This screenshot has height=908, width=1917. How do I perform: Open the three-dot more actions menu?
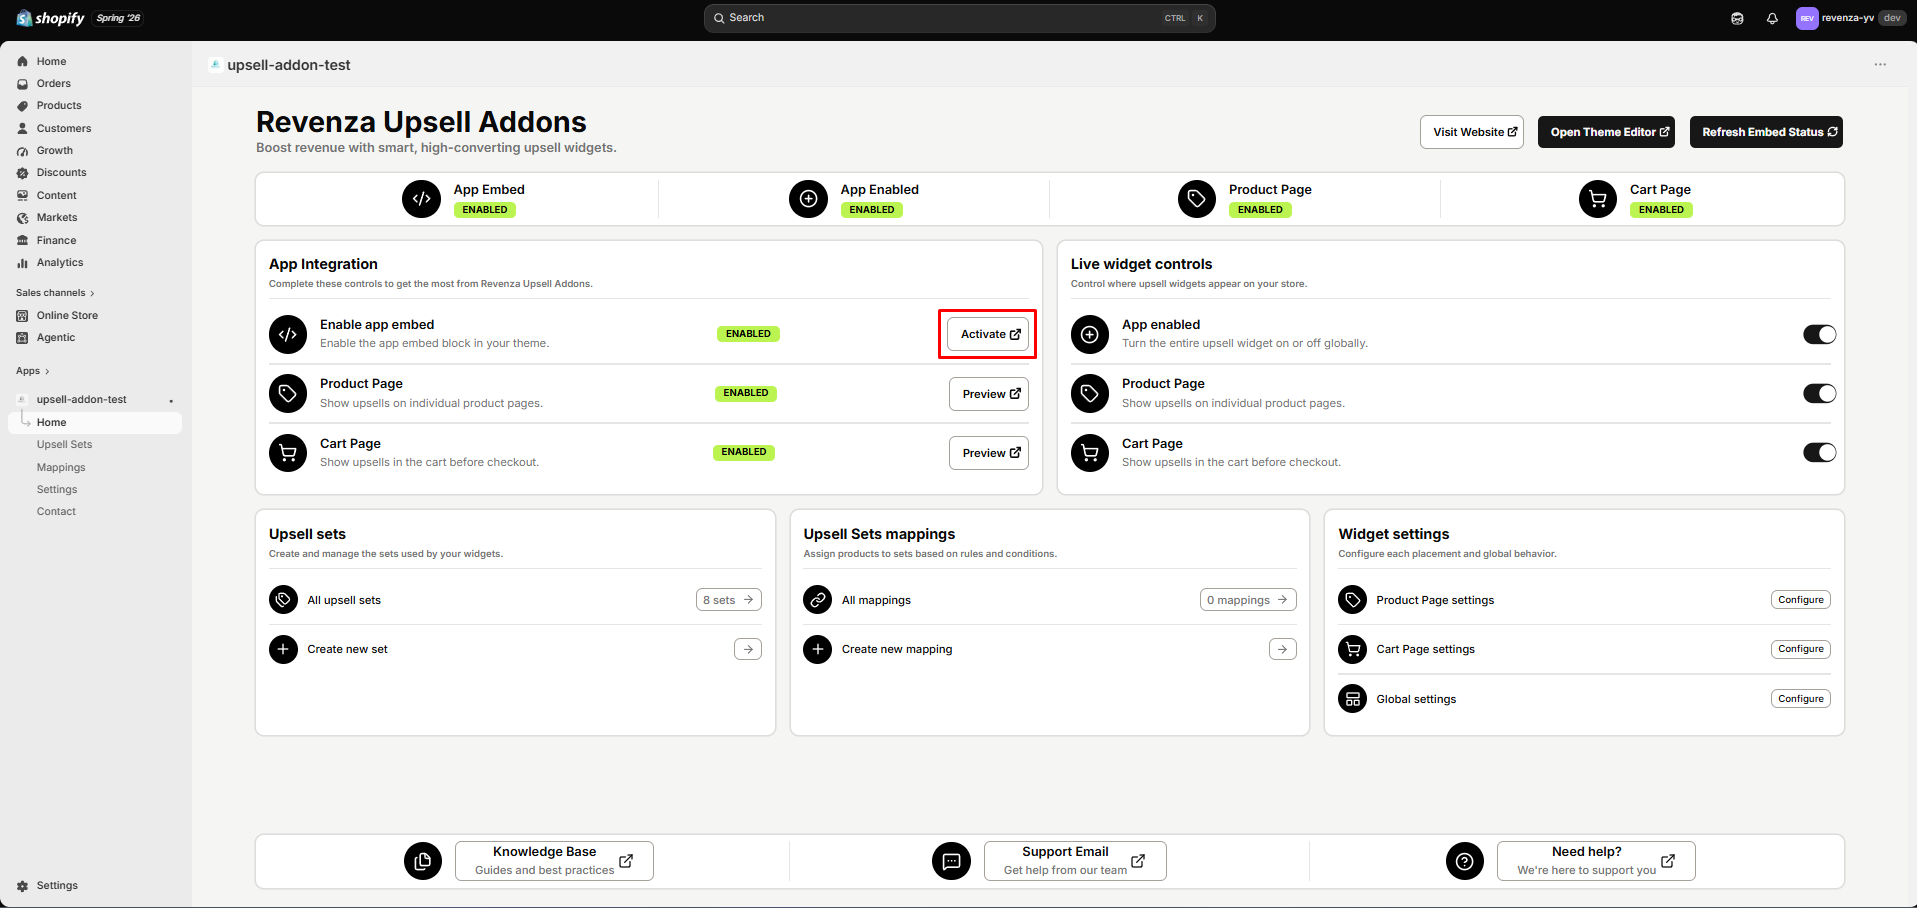pos(1880,65)
